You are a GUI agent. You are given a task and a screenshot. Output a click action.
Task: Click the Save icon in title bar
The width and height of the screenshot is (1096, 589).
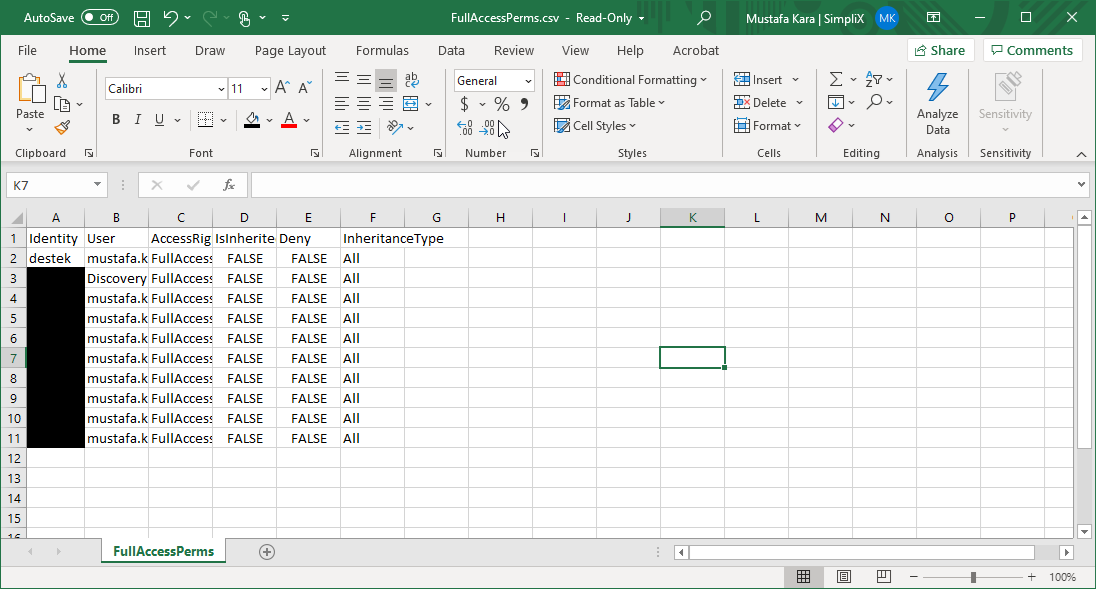[142, 18]
